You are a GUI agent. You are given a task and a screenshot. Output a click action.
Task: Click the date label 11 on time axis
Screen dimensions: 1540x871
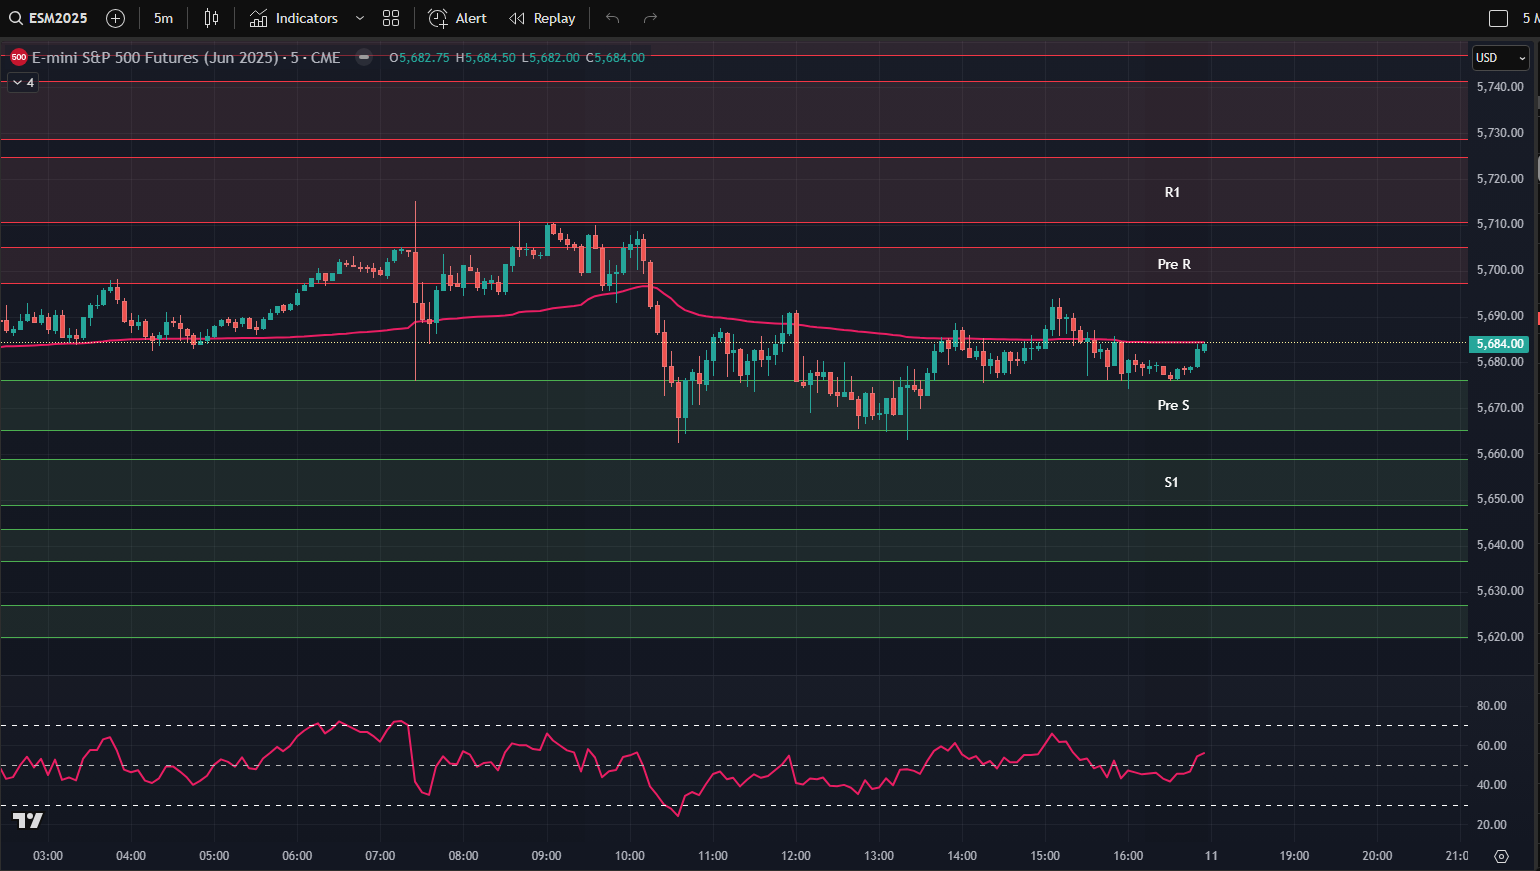click(x=1211, y=856)
